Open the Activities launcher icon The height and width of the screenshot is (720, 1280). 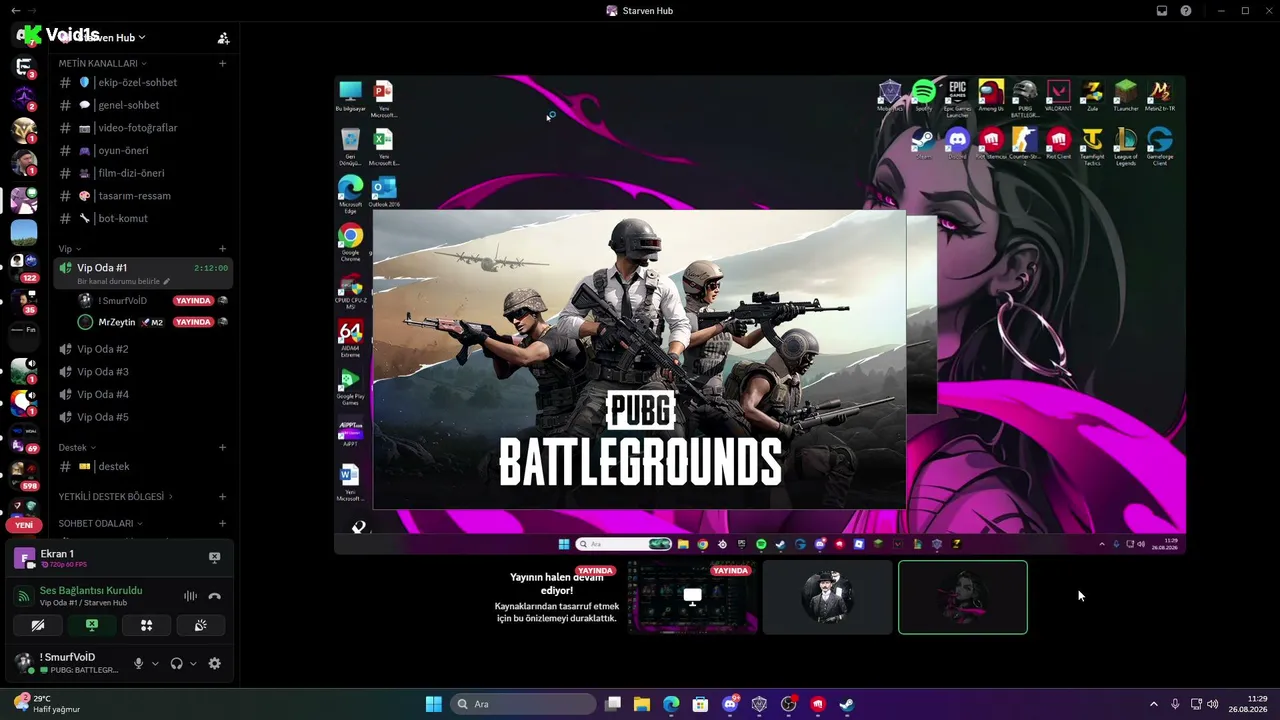146,625
